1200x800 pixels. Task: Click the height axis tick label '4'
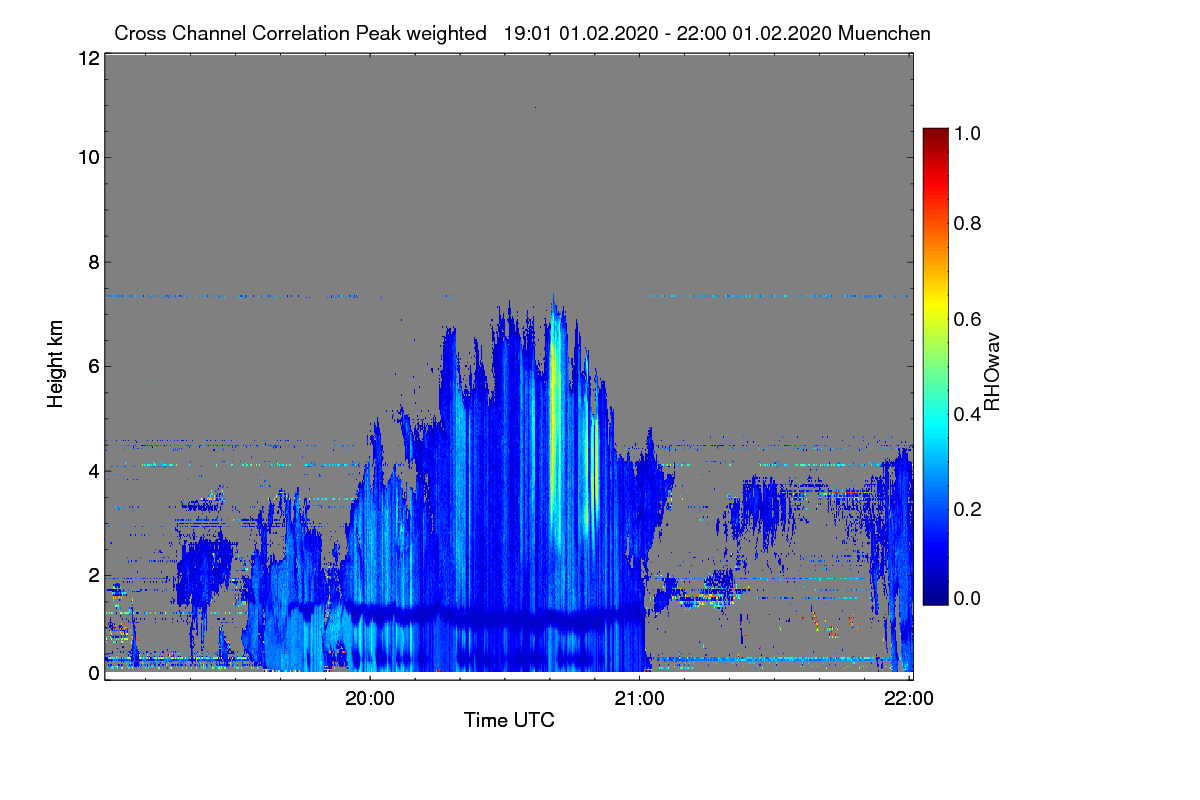pos(93,470)
